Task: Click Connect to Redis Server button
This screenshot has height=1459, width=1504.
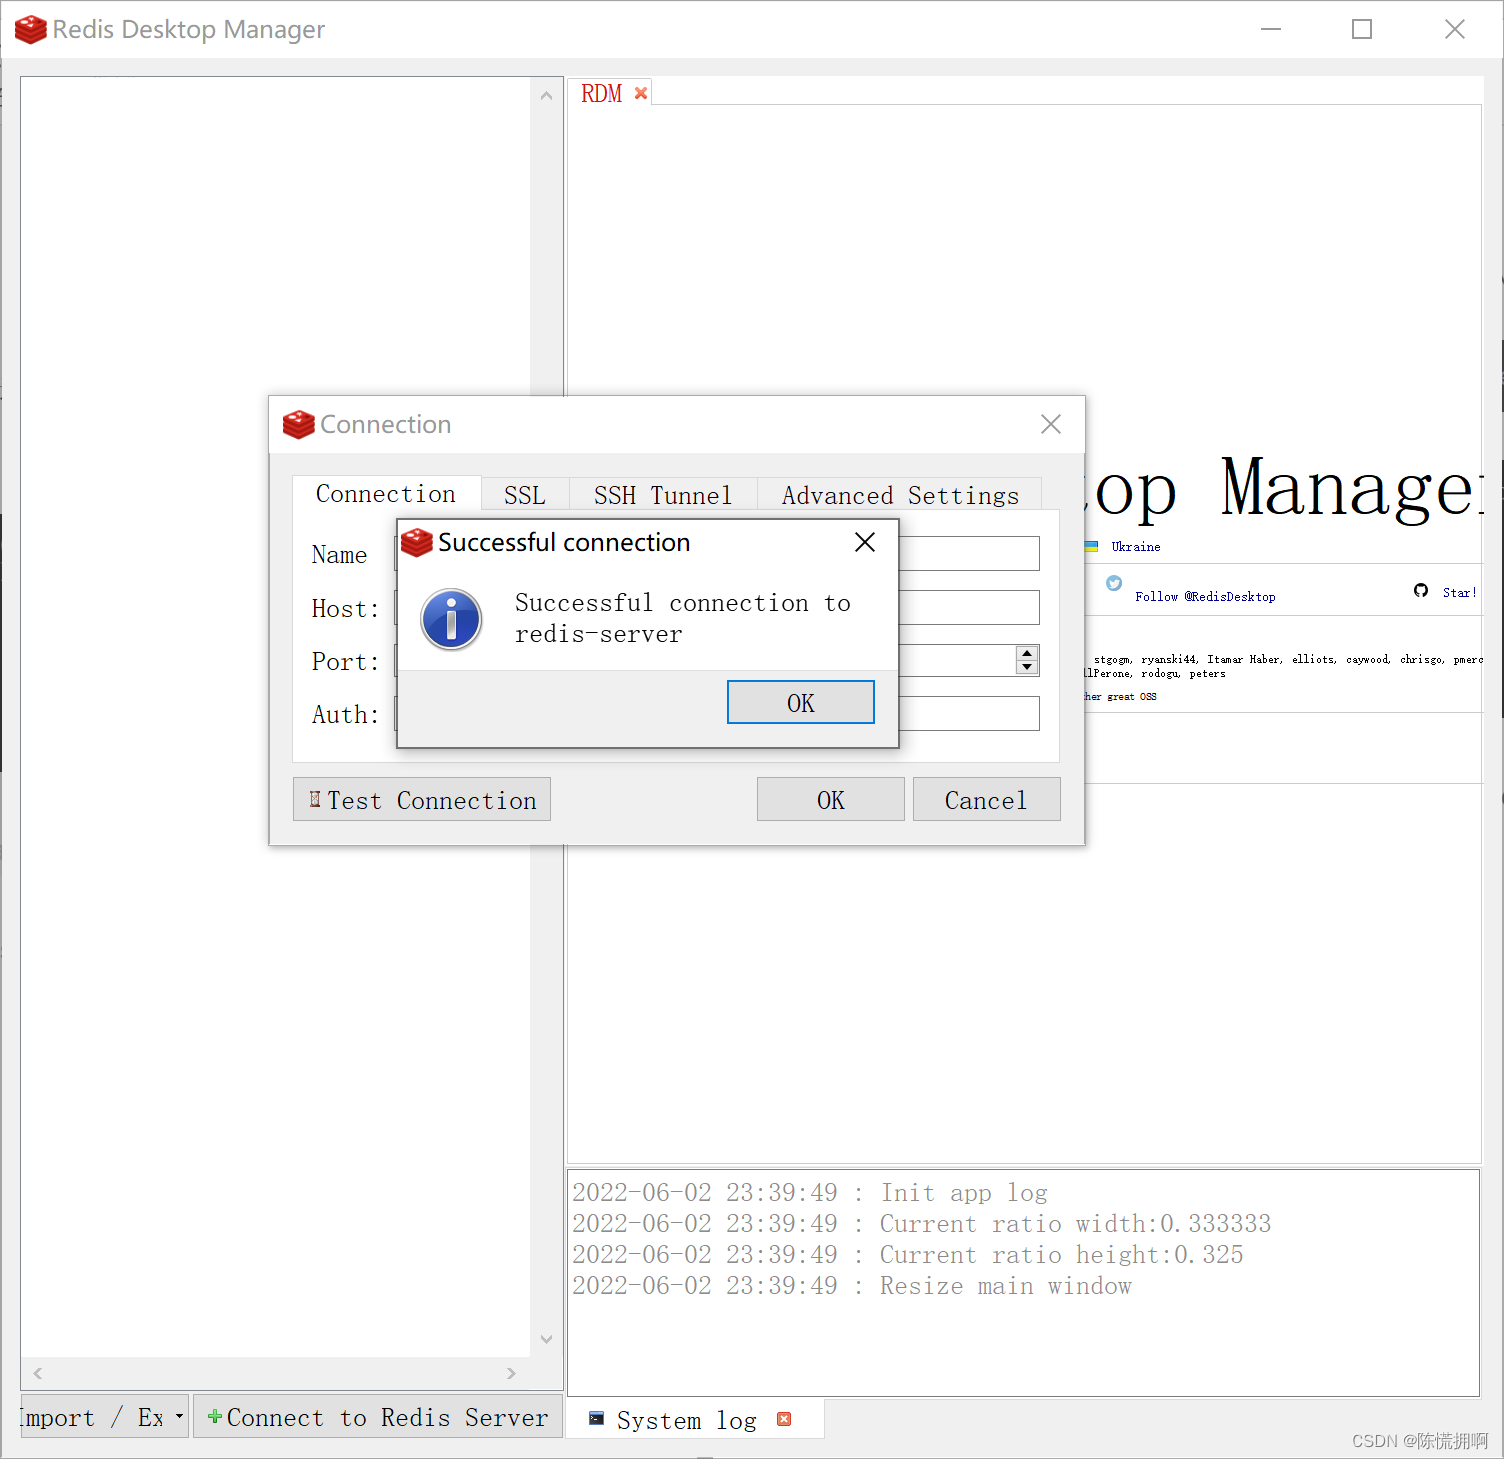Action: pyautogui.click(x=378, y=1417)
